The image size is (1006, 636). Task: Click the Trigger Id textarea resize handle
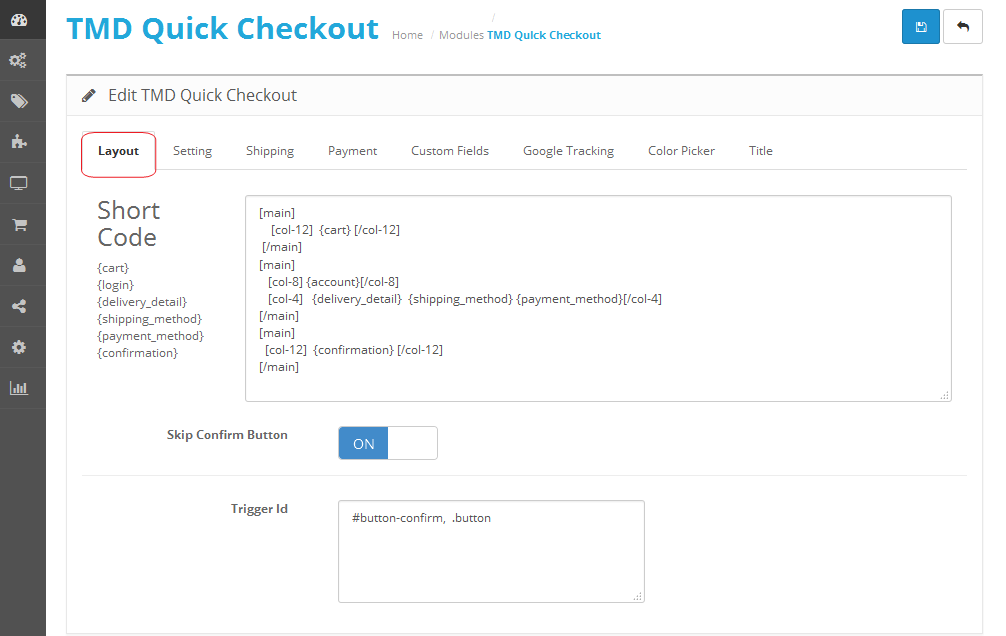(638, 596)
